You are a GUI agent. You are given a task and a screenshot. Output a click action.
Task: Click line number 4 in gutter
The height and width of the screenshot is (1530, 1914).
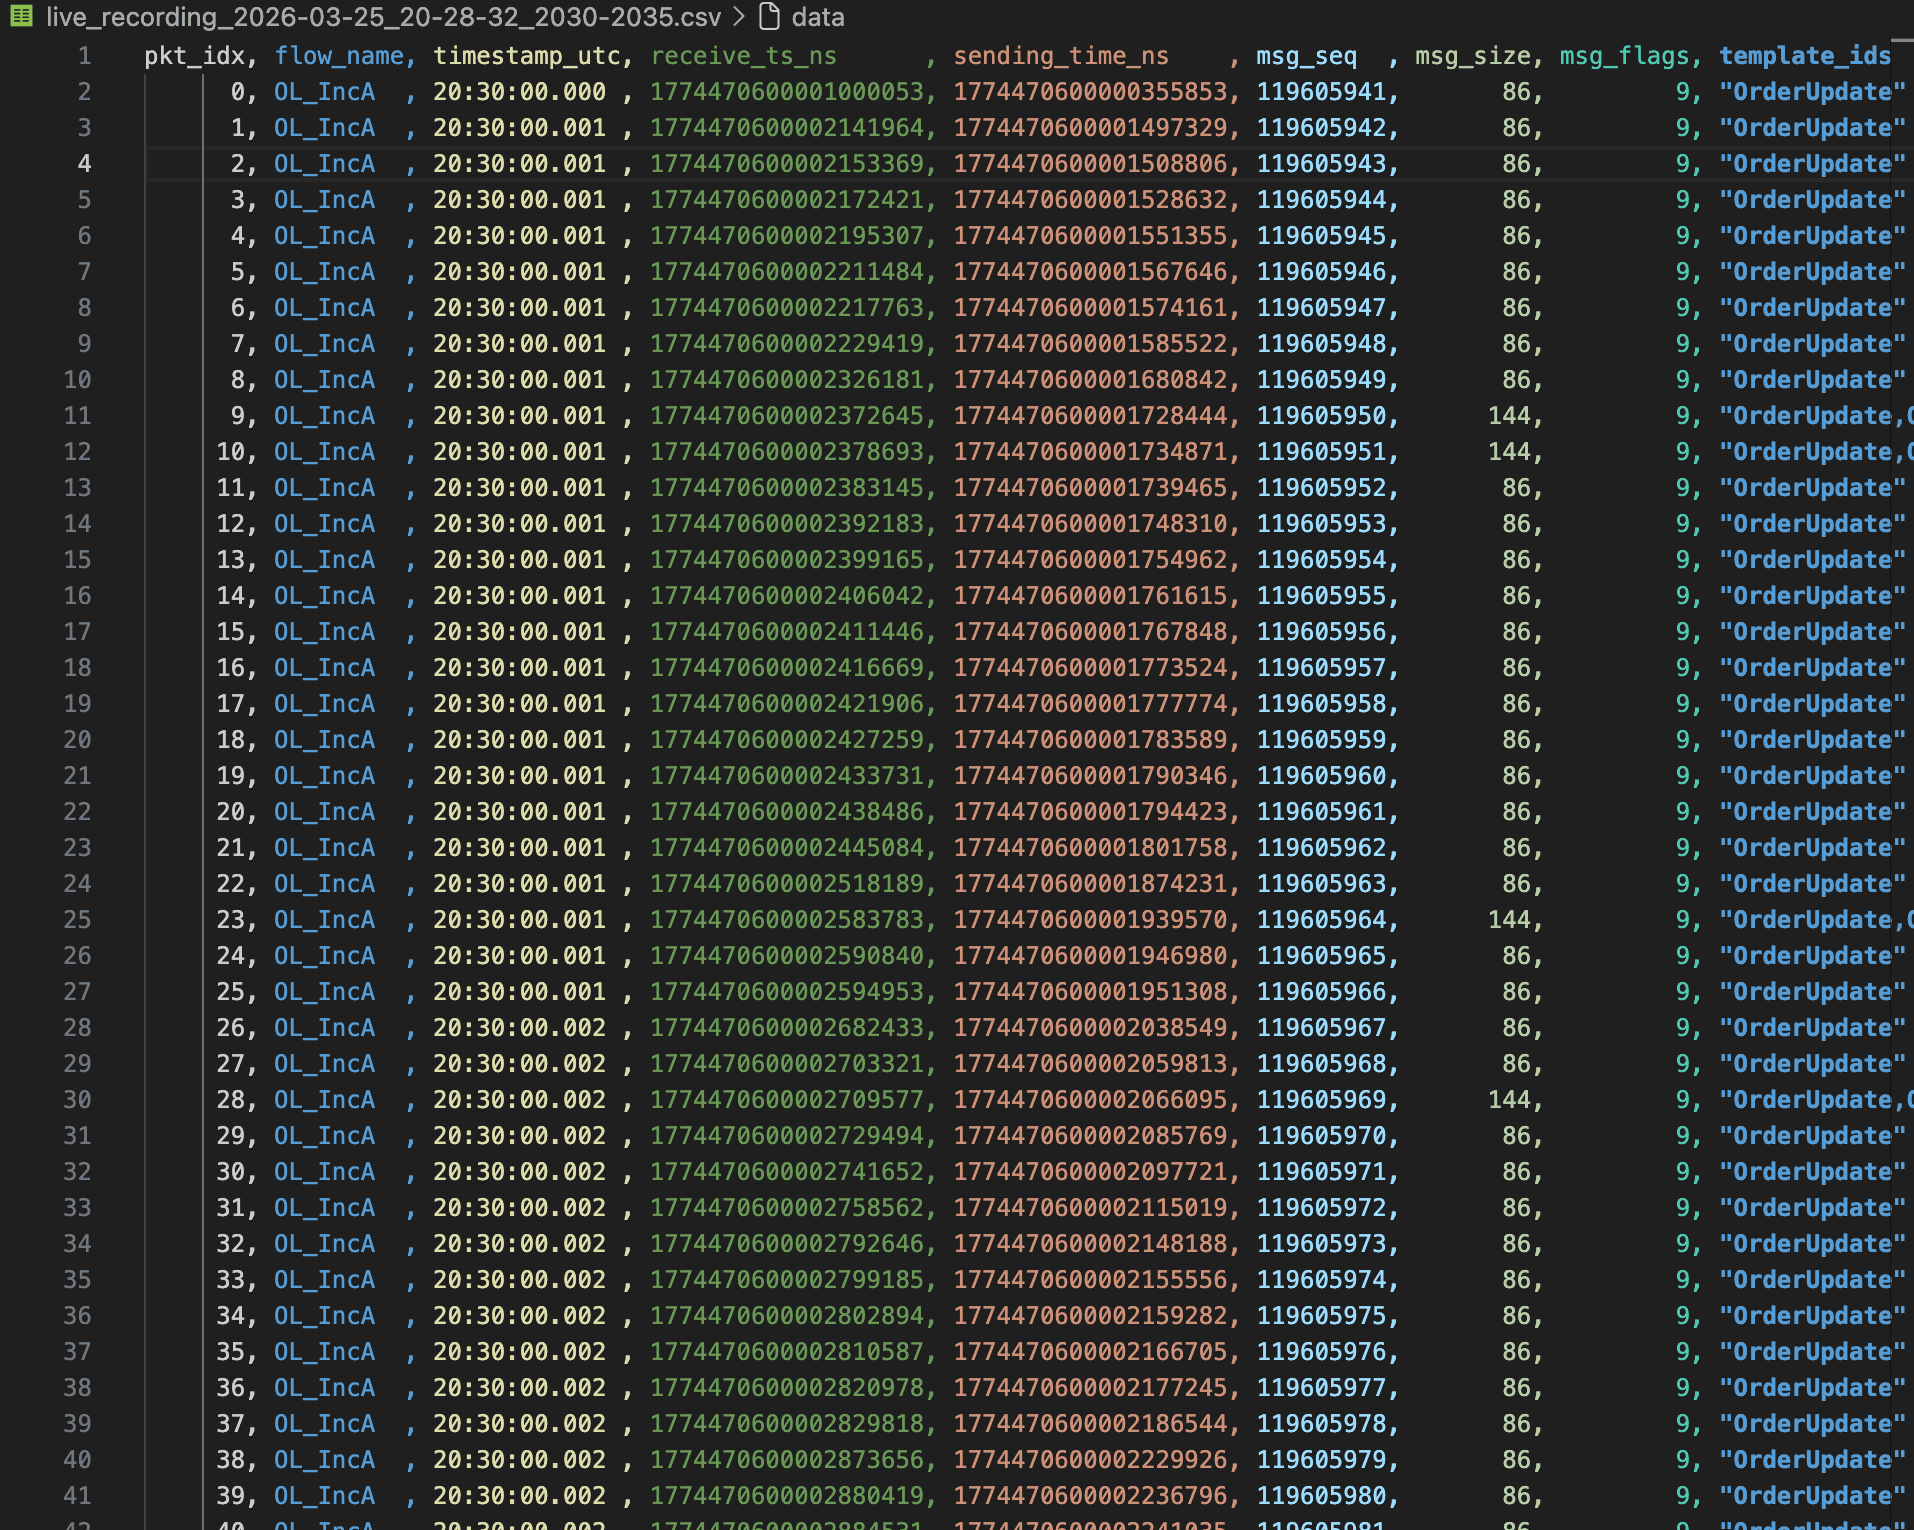(84, 164)
